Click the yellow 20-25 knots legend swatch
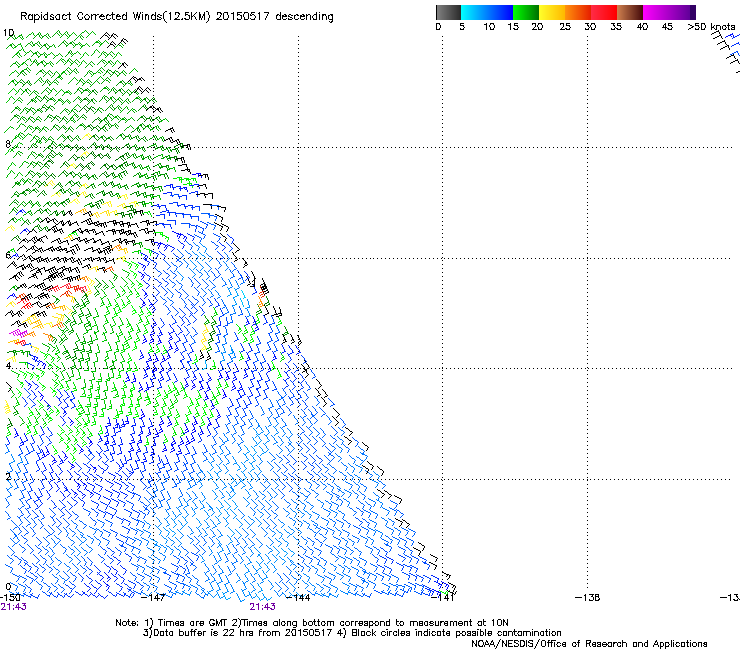The height and width of the screenshot is (650, 740). [552, 12]
